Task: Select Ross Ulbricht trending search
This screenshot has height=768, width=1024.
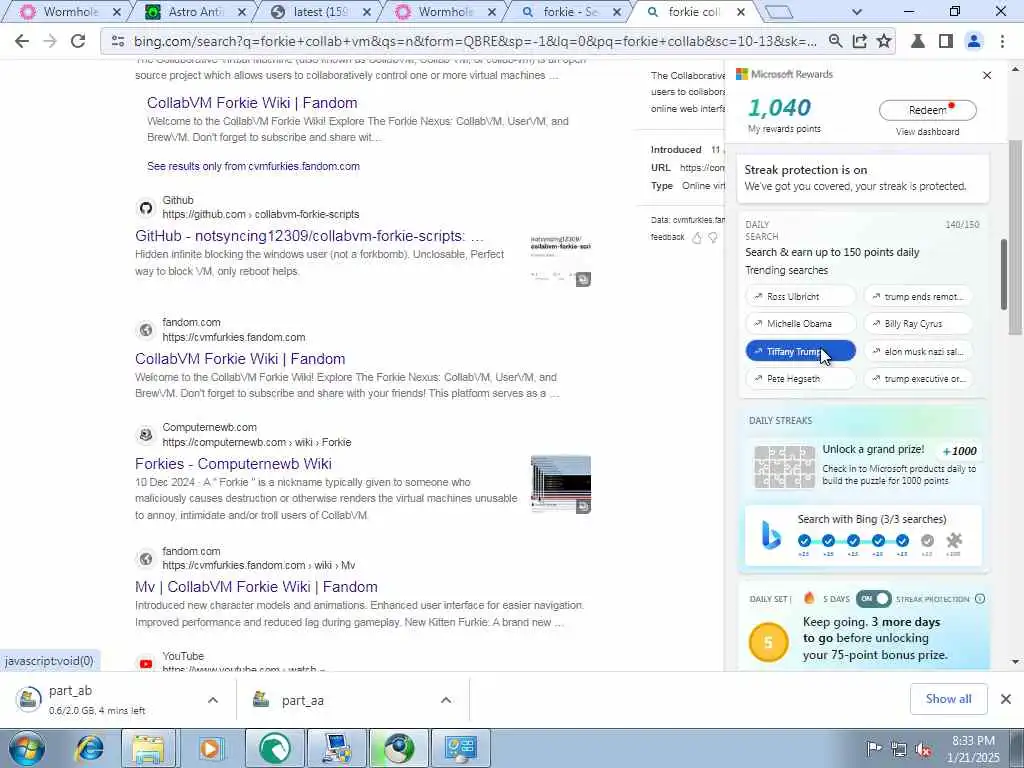Action: click(x=801, y=296)
